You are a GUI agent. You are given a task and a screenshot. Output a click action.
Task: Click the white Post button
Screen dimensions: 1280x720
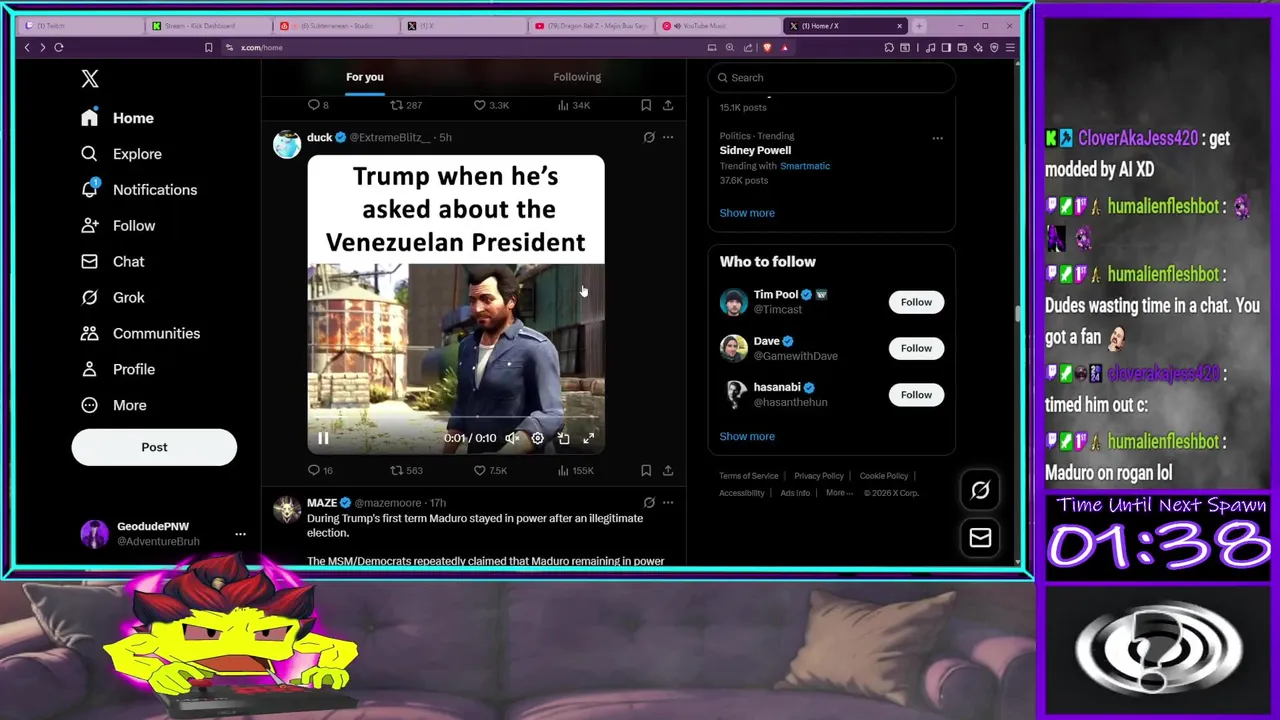click(154, 447)
